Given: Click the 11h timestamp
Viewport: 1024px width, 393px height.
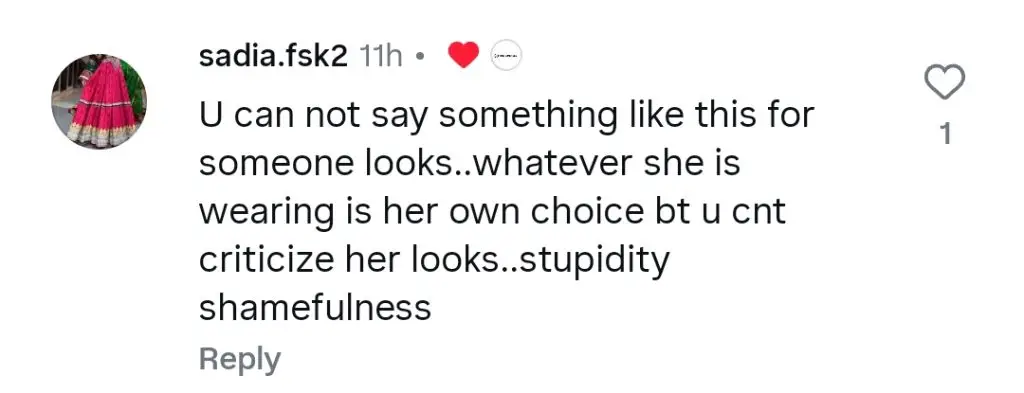Looking at the screenshot, I should 381,57.
